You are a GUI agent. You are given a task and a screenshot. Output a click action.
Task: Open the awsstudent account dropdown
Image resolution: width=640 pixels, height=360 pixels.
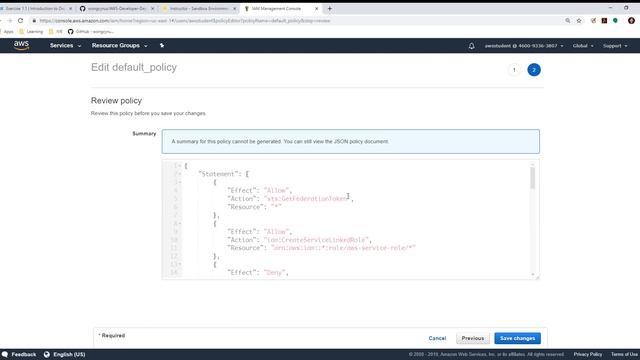point(524,46)
